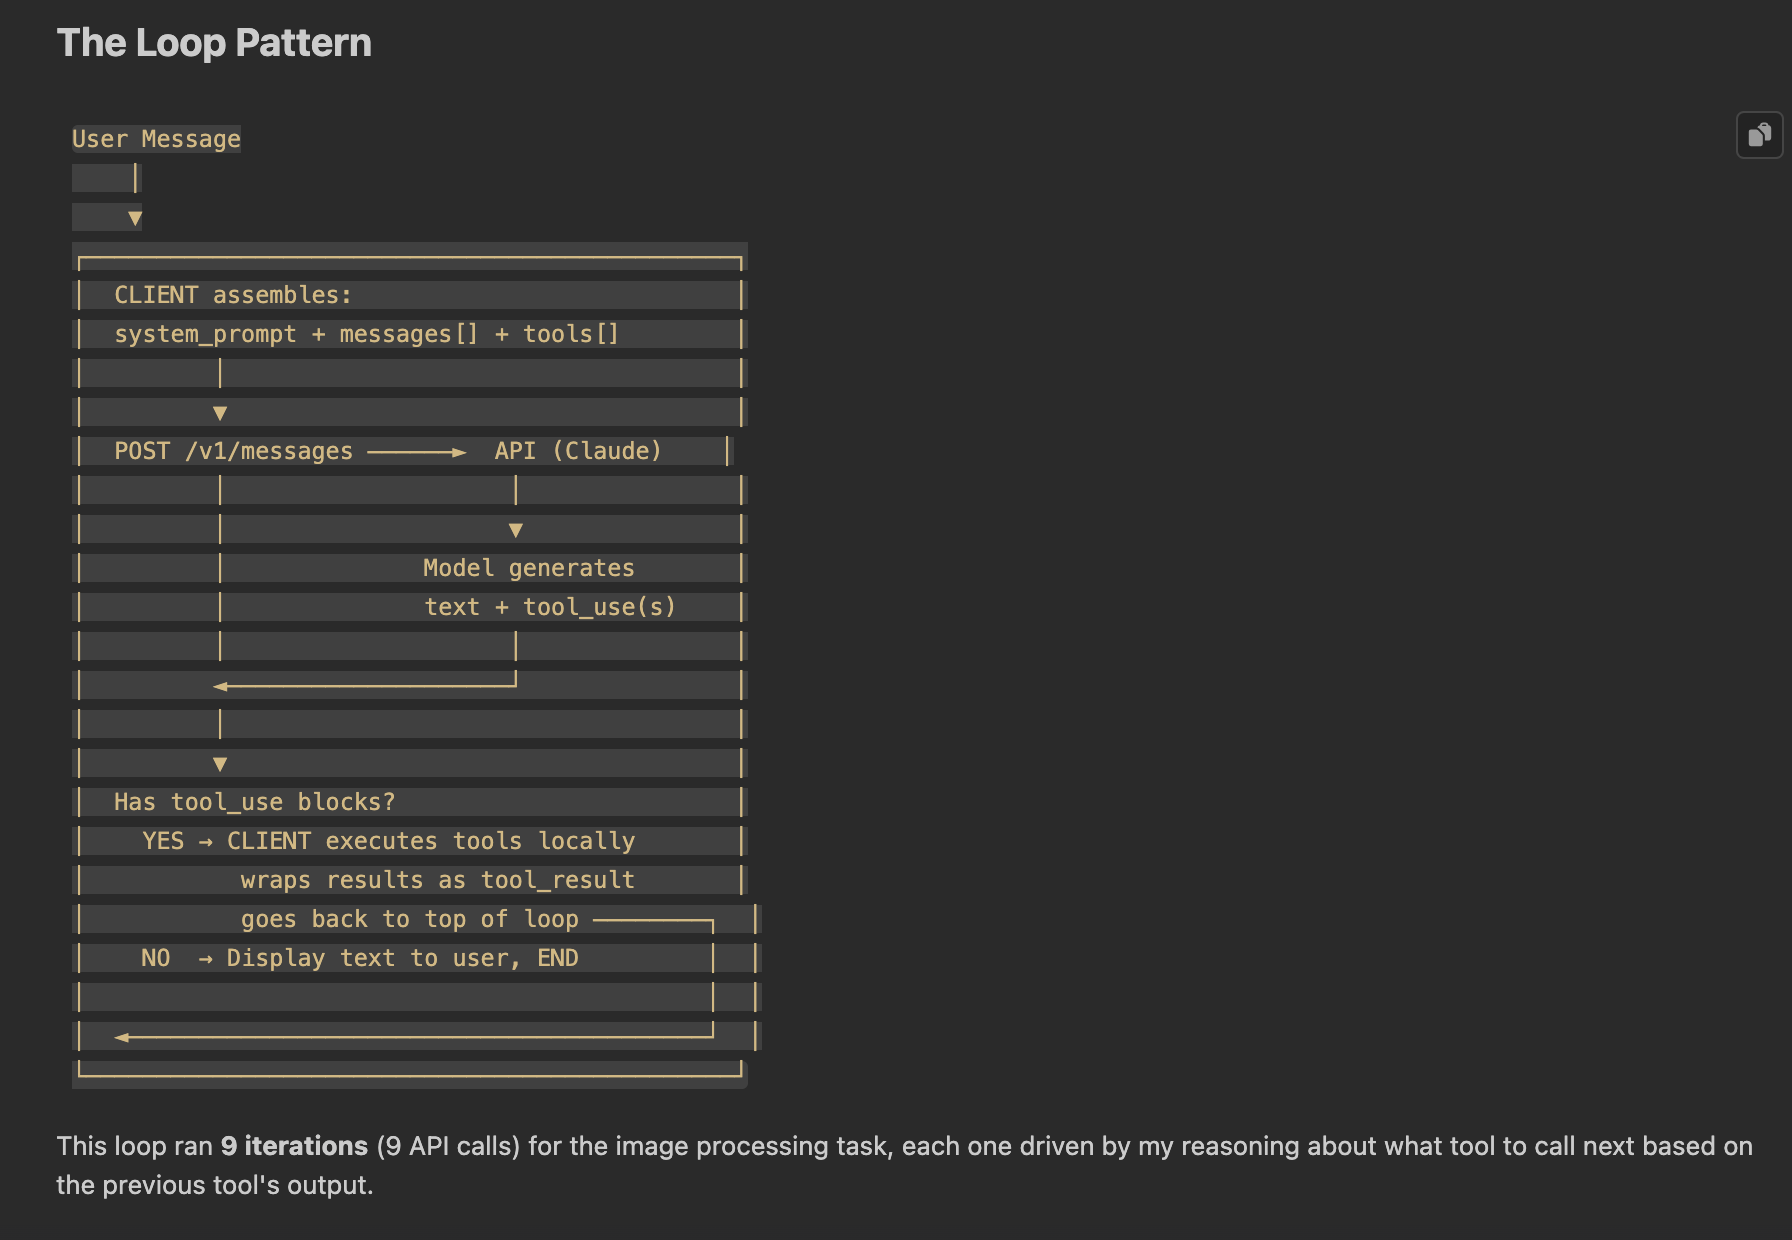Click the 'text + tool_use(s)' line

[x=550, y=607]
